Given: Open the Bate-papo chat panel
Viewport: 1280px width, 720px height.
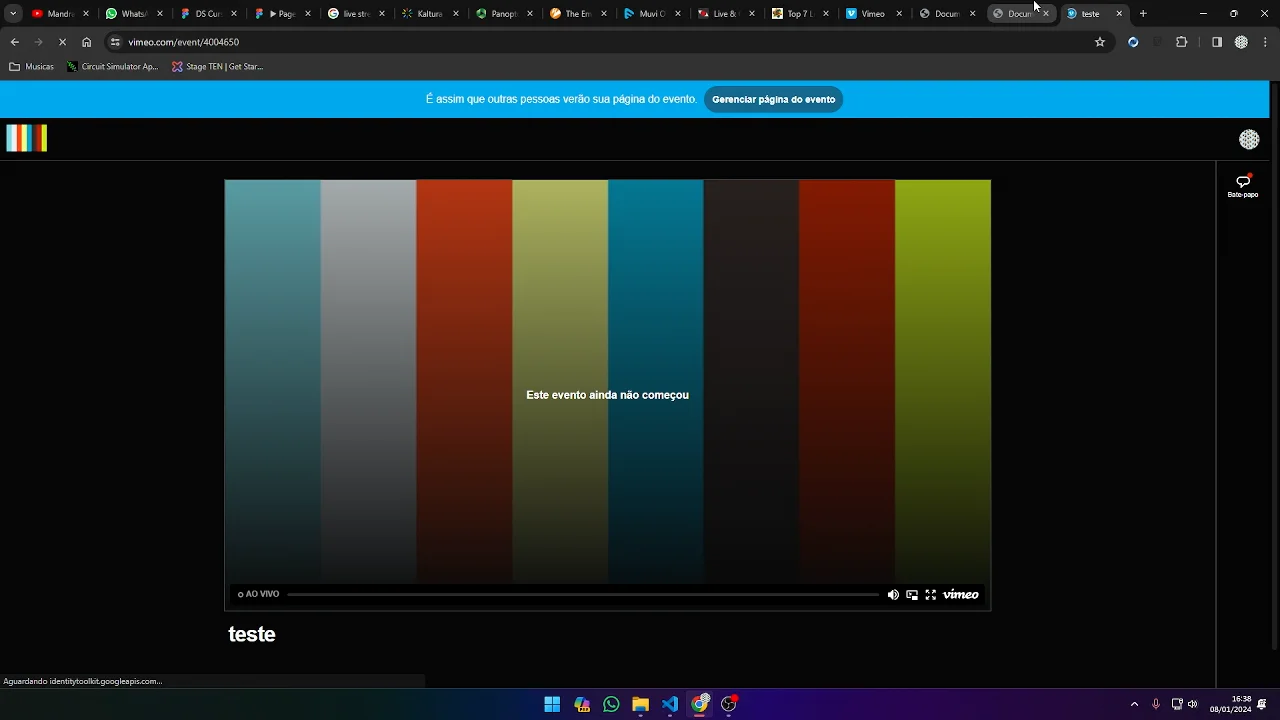Looking at the screenshot, I should [x=1243, y=186].
